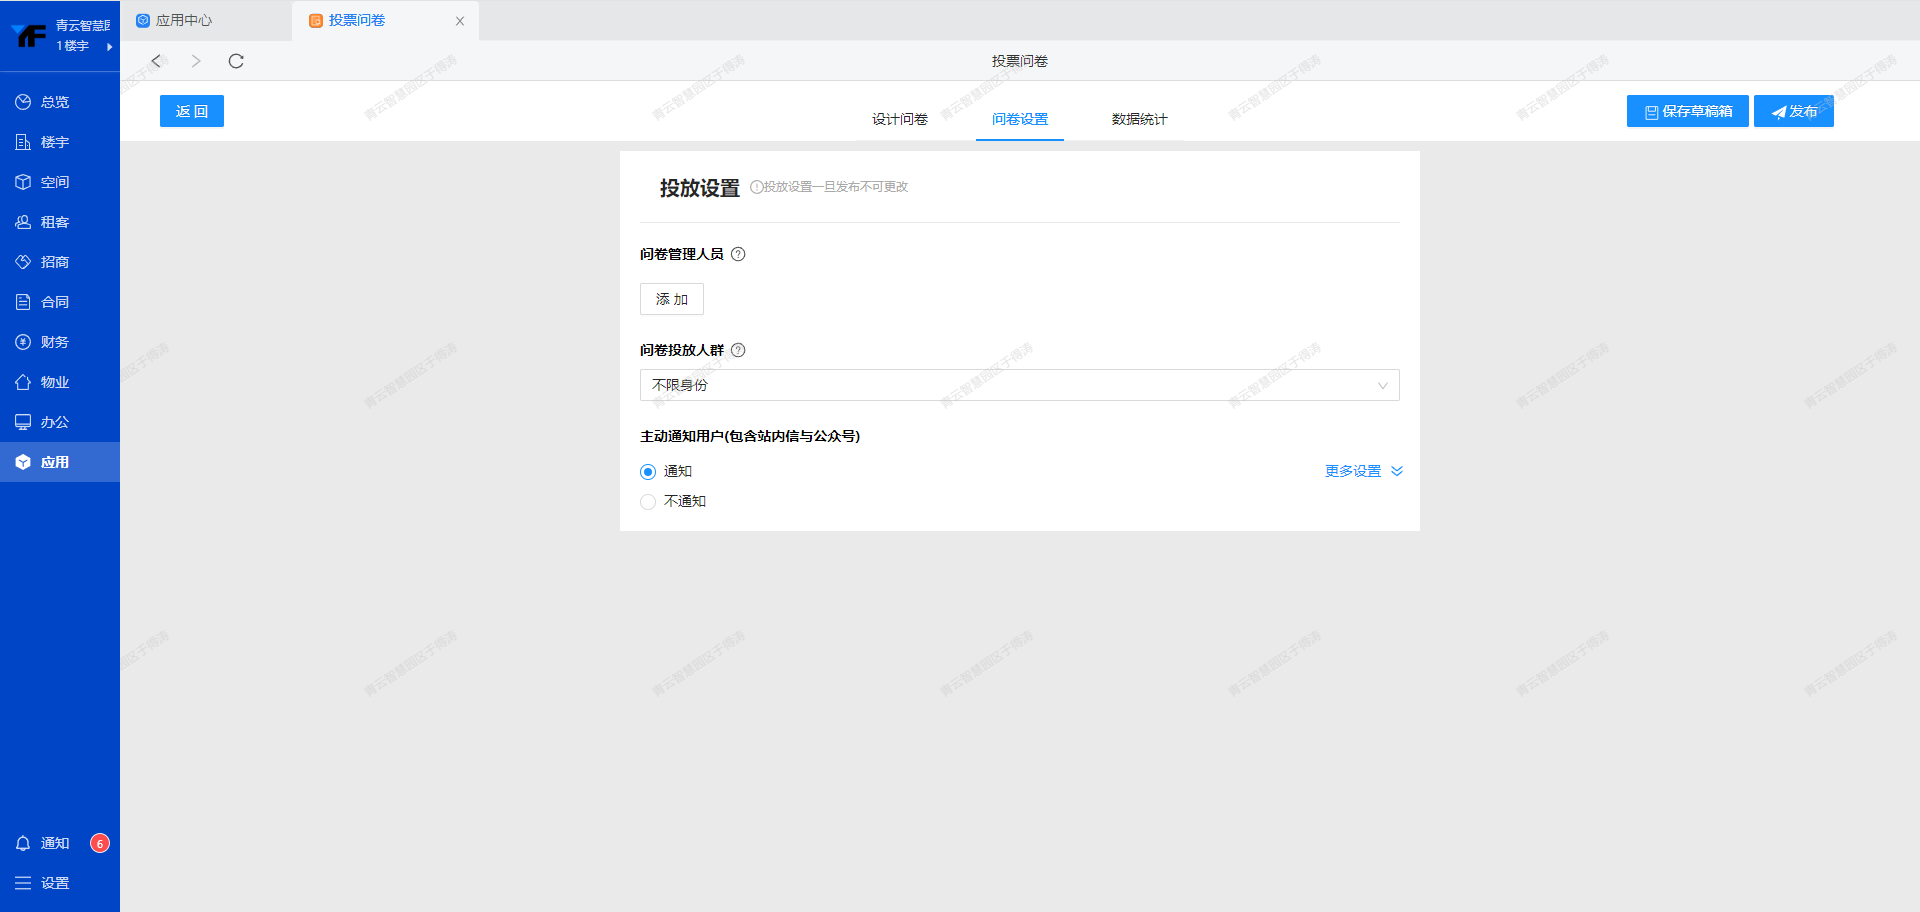This screenshot has width=1920, height=912.
Task: Switch to the 数据统计 tab
Action: 1139,119
